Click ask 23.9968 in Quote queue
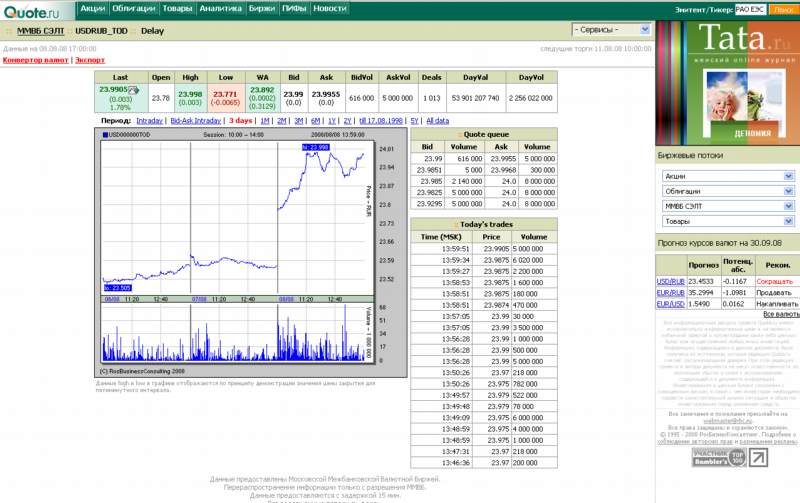Screen dimensions: 800x503 [x=503, y=170]
